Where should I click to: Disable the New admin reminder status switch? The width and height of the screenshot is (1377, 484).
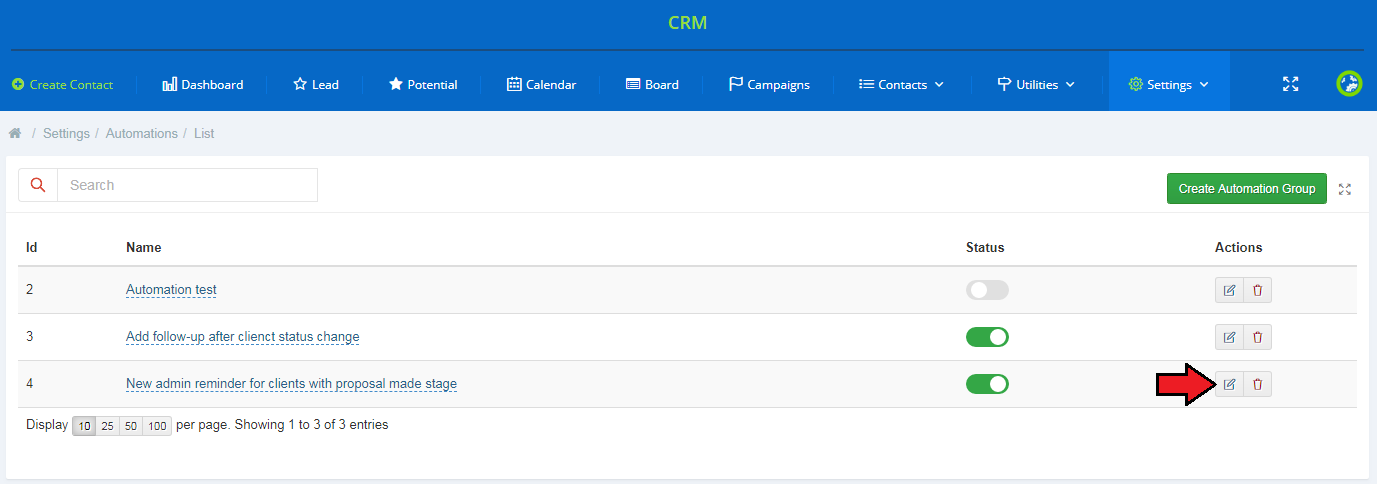987,384
